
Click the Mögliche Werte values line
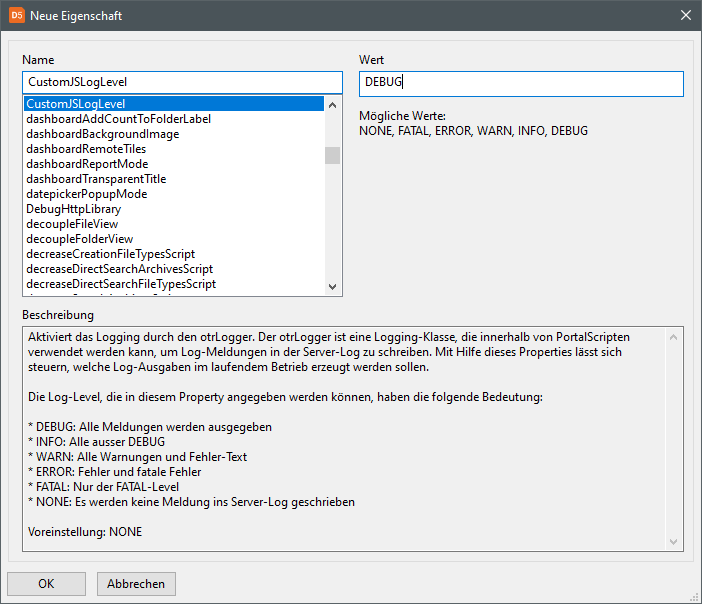[x=473, y=131]
